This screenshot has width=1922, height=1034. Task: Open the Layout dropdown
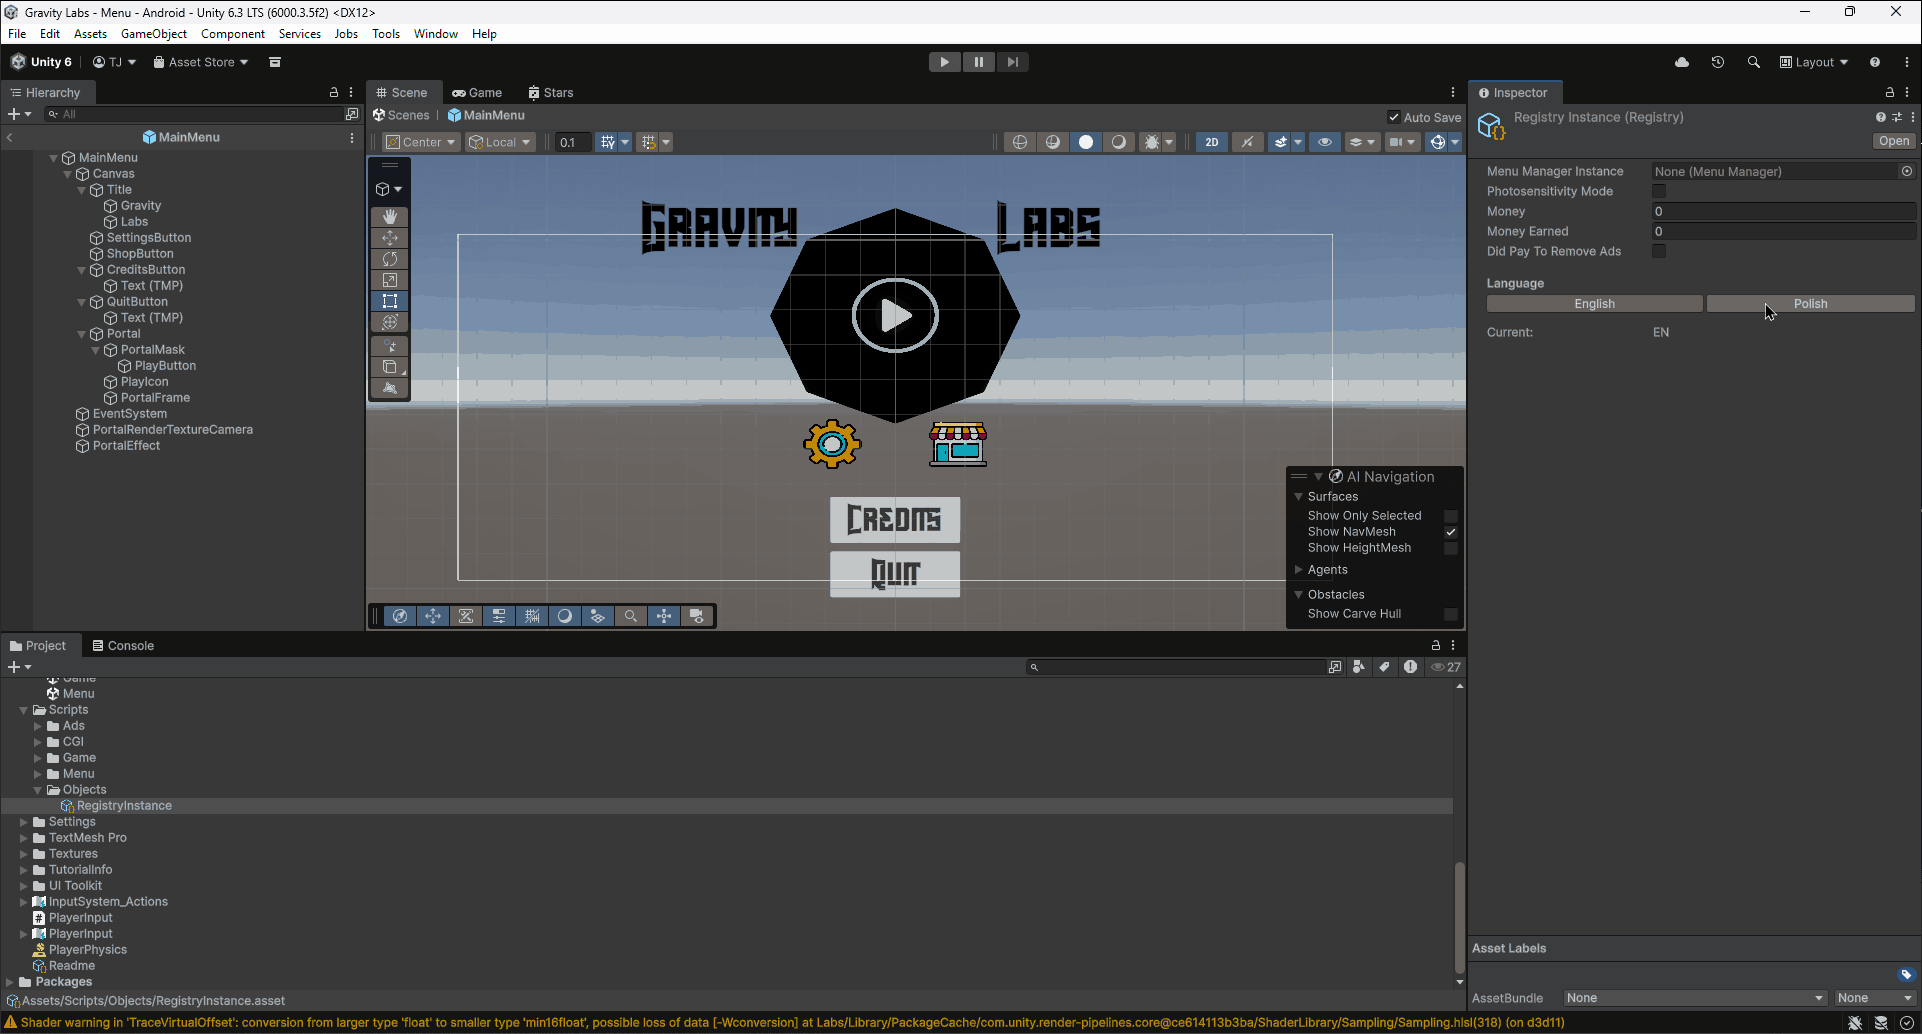click(x=1814, y=62)
